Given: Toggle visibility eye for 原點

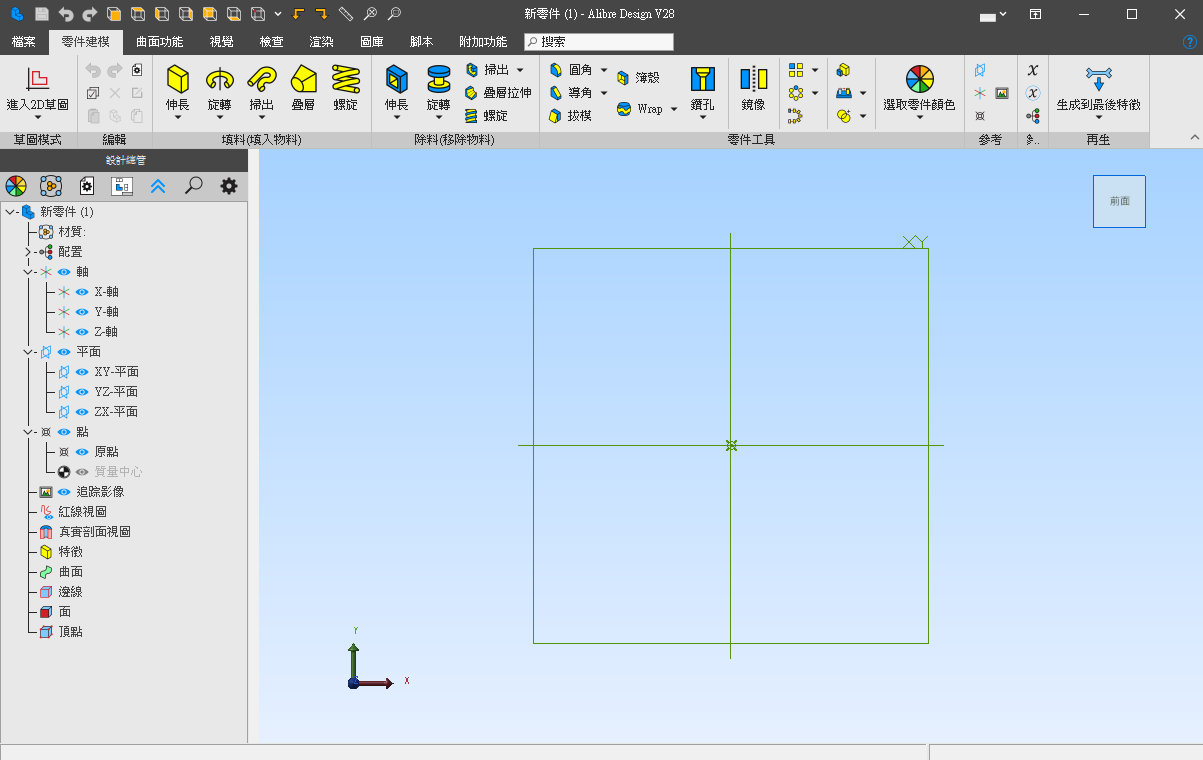Looking at the screenshot, I should 82,452.
